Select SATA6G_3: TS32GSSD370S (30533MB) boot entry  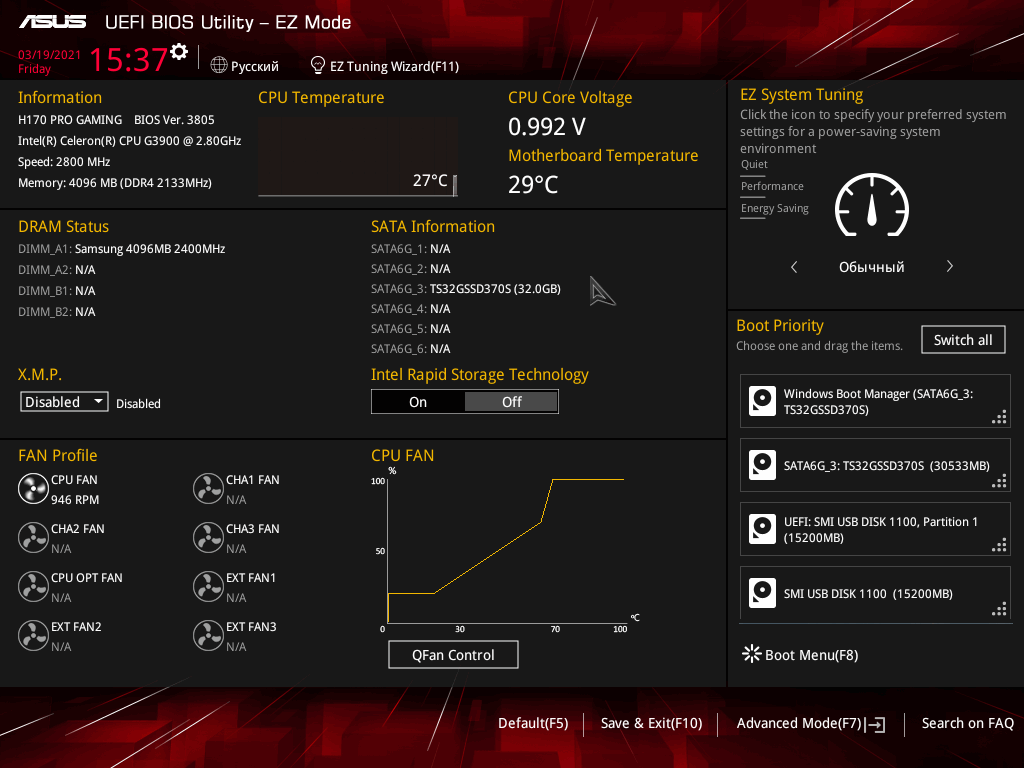(875, 465)
